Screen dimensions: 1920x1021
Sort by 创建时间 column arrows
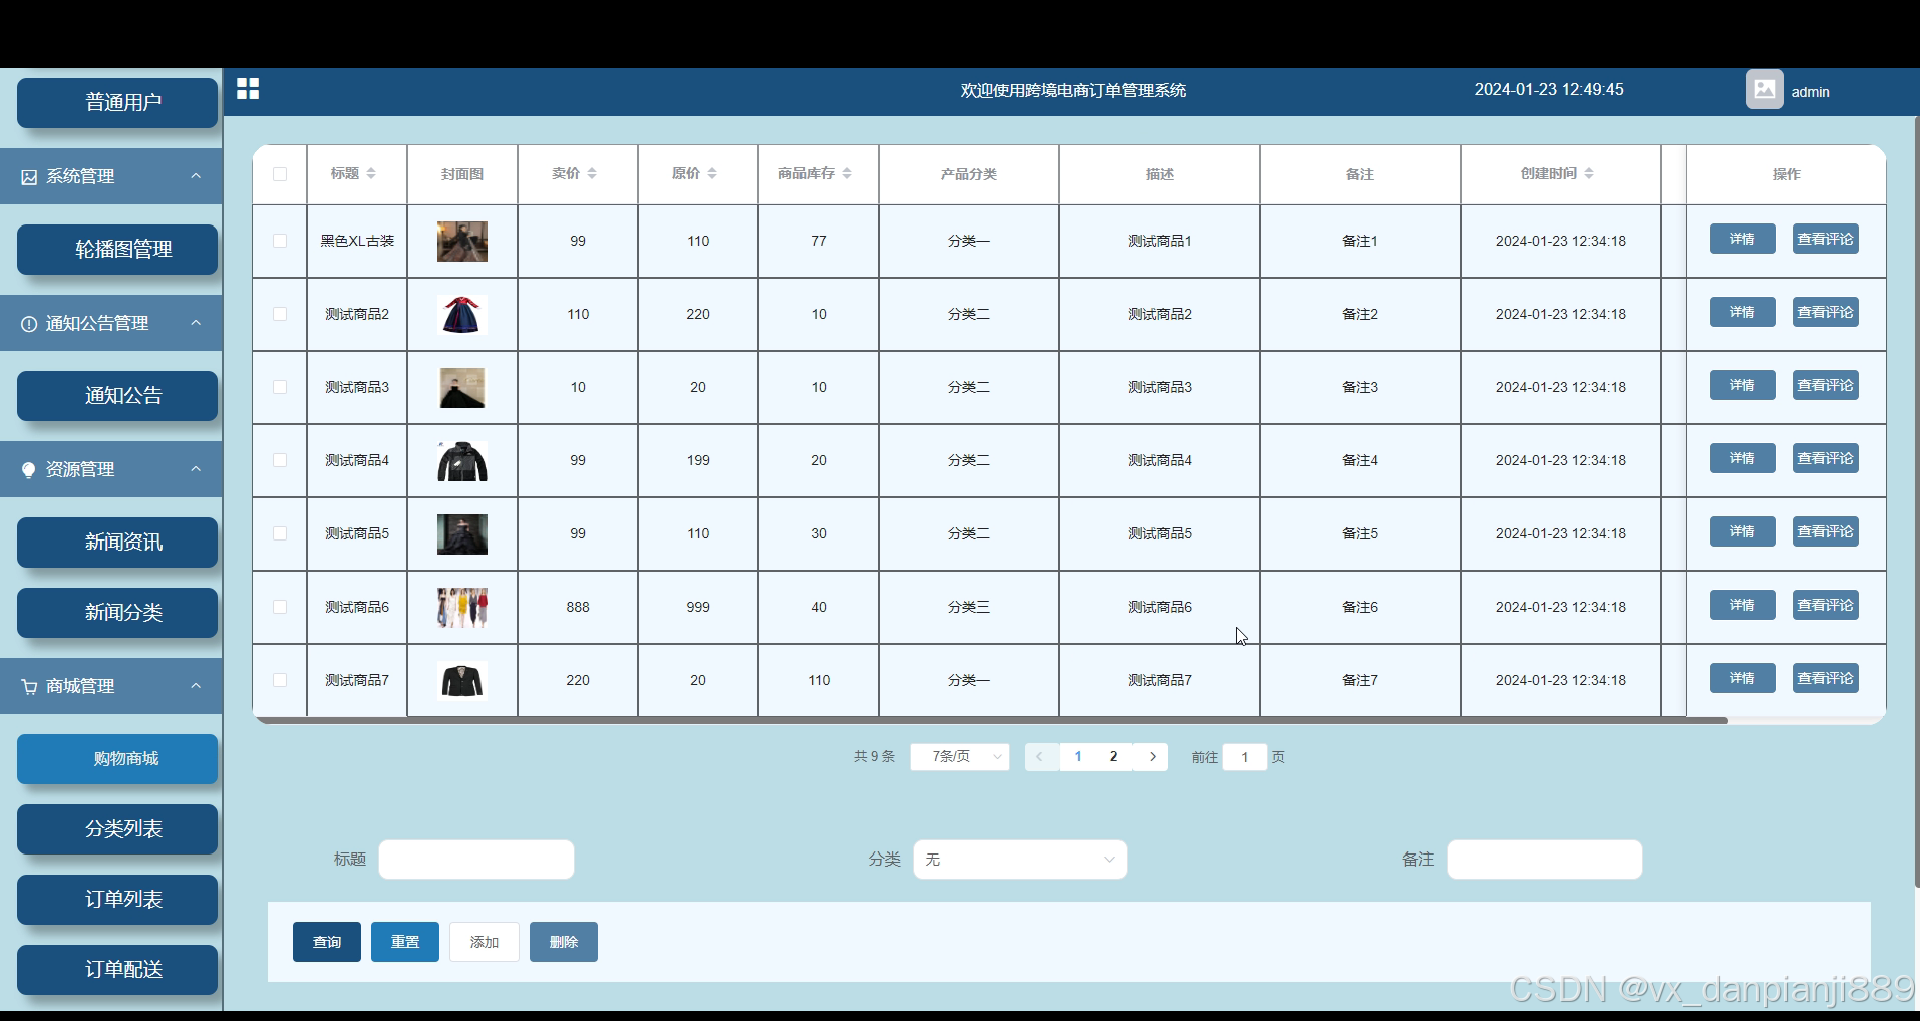click(1589, 174)
